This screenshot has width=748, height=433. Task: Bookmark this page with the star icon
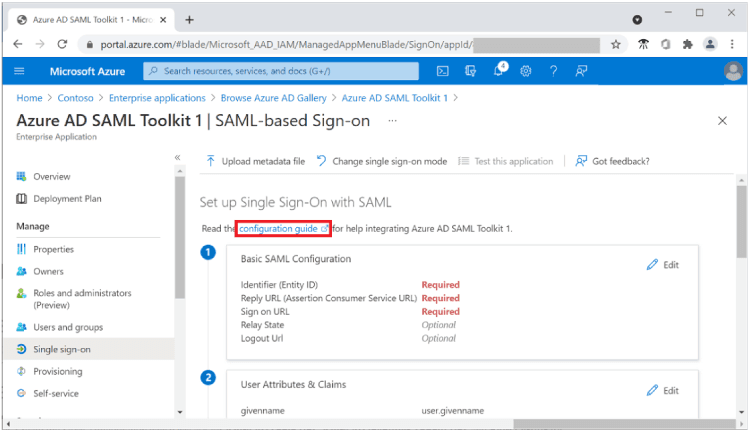click(x=616, y=44)
